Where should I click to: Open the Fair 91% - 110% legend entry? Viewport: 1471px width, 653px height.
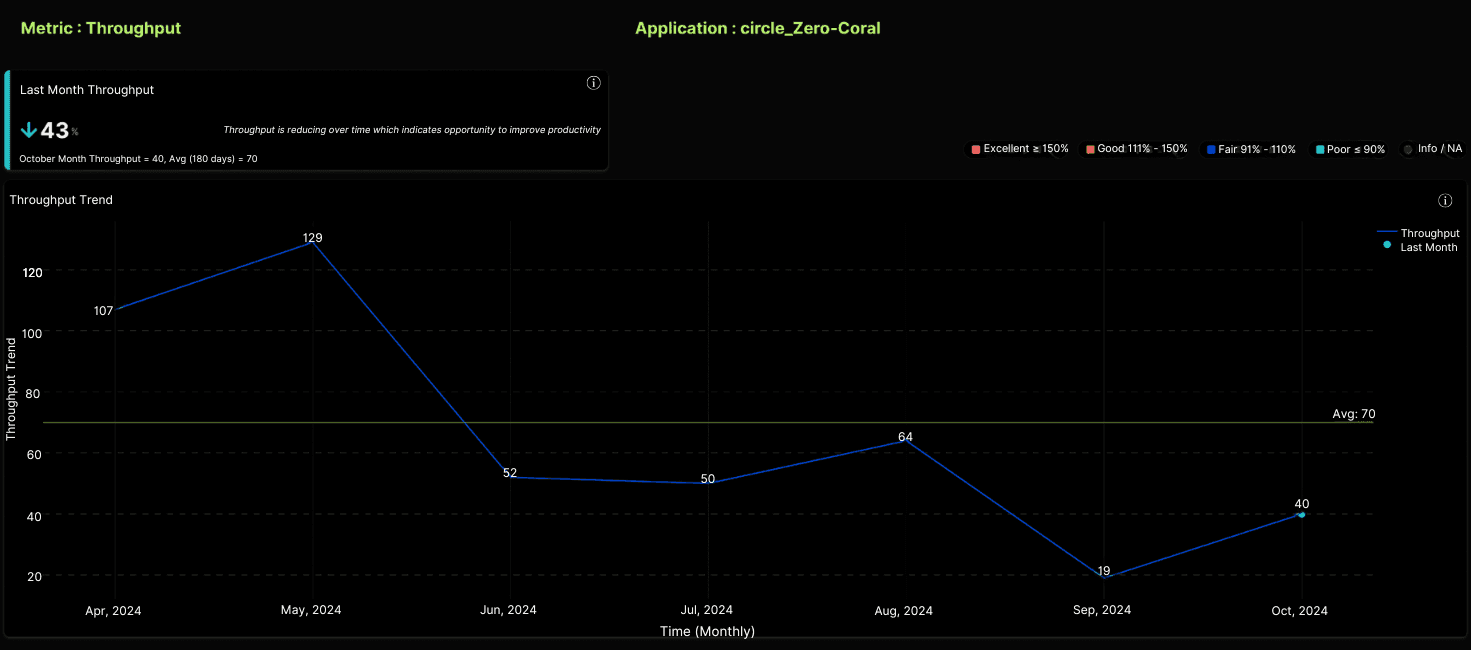point(1250,148)
